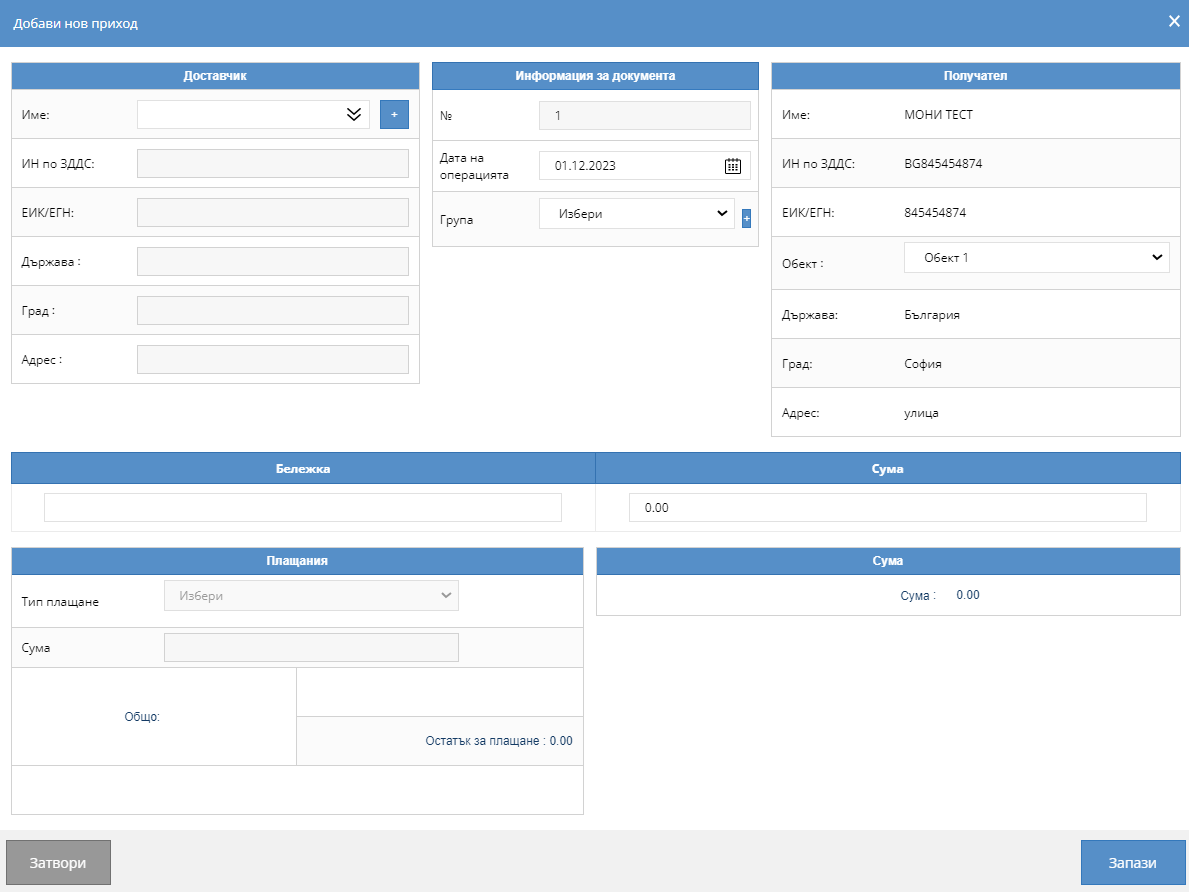Click the supplier Град field
This screenshot has height=892, width=1189.
click(273, 311)
